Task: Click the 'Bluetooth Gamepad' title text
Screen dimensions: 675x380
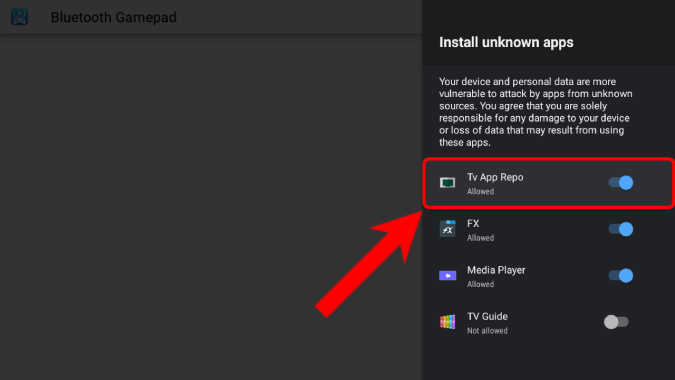Action: tap(114, 17)
